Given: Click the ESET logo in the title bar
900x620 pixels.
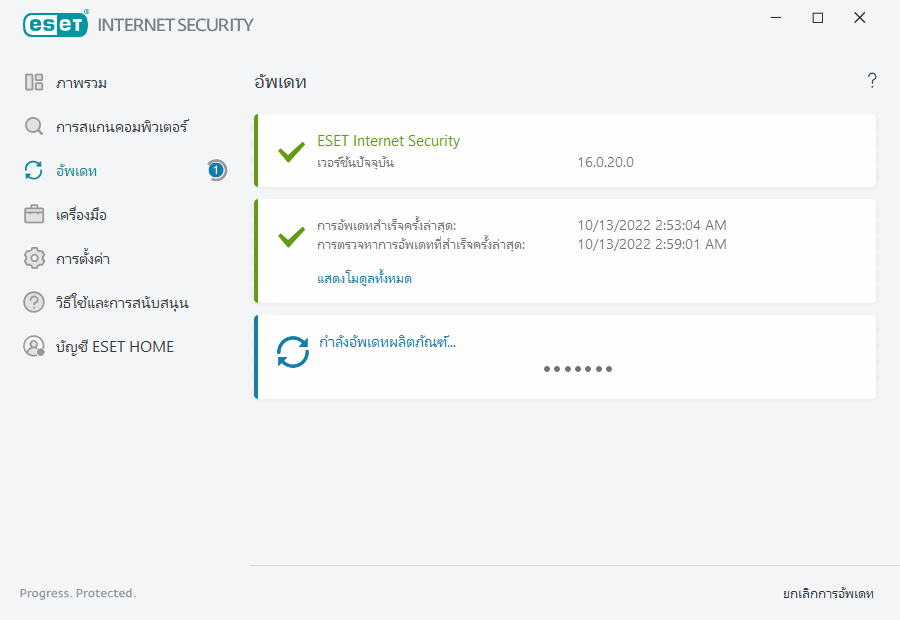Looking at the screenshot, I should pyautogui.click(x=55, y=24).
